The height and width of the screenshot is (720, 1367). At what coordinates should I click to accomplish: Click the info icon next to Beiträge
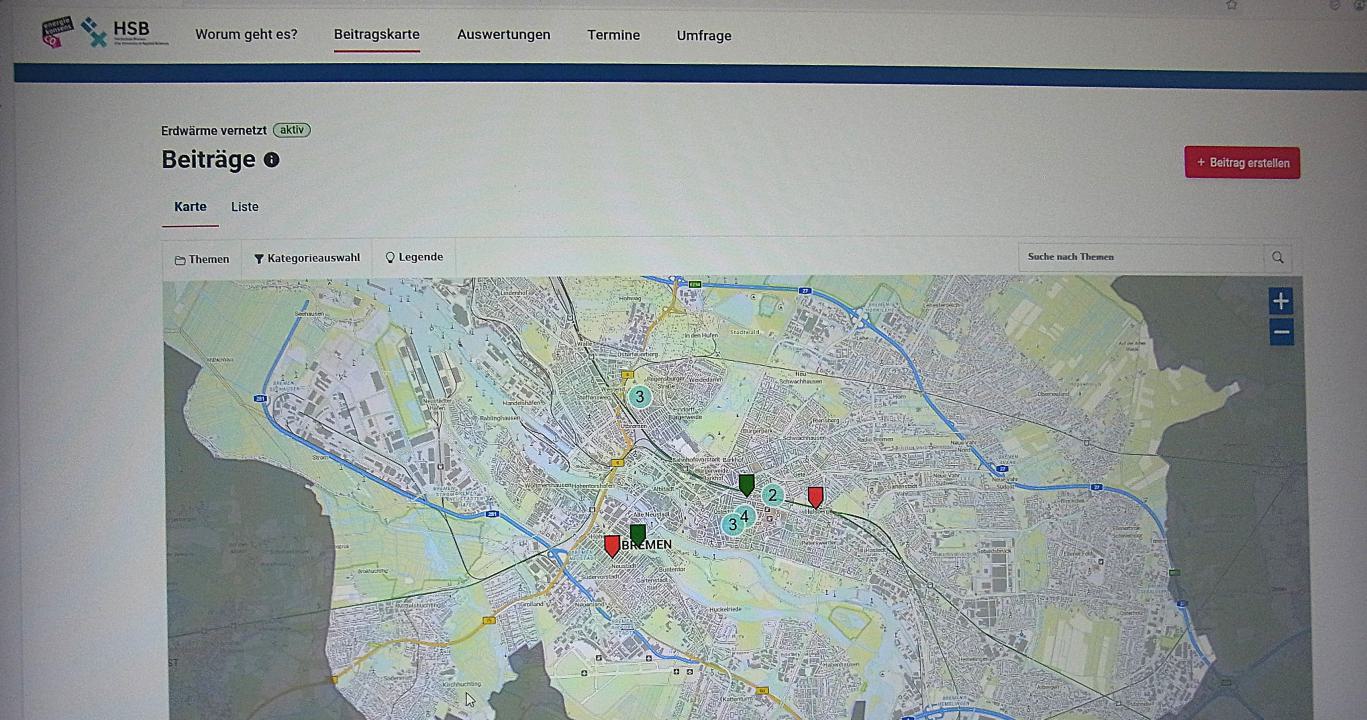click(271, 160)
